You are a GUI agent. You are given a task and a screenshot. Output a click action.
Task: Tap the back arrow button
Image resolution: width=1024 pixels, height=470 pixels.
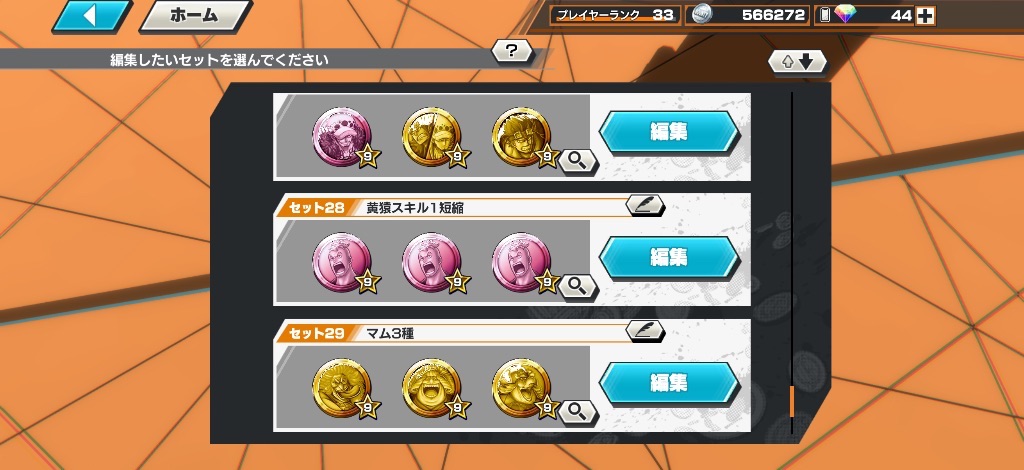91,16
